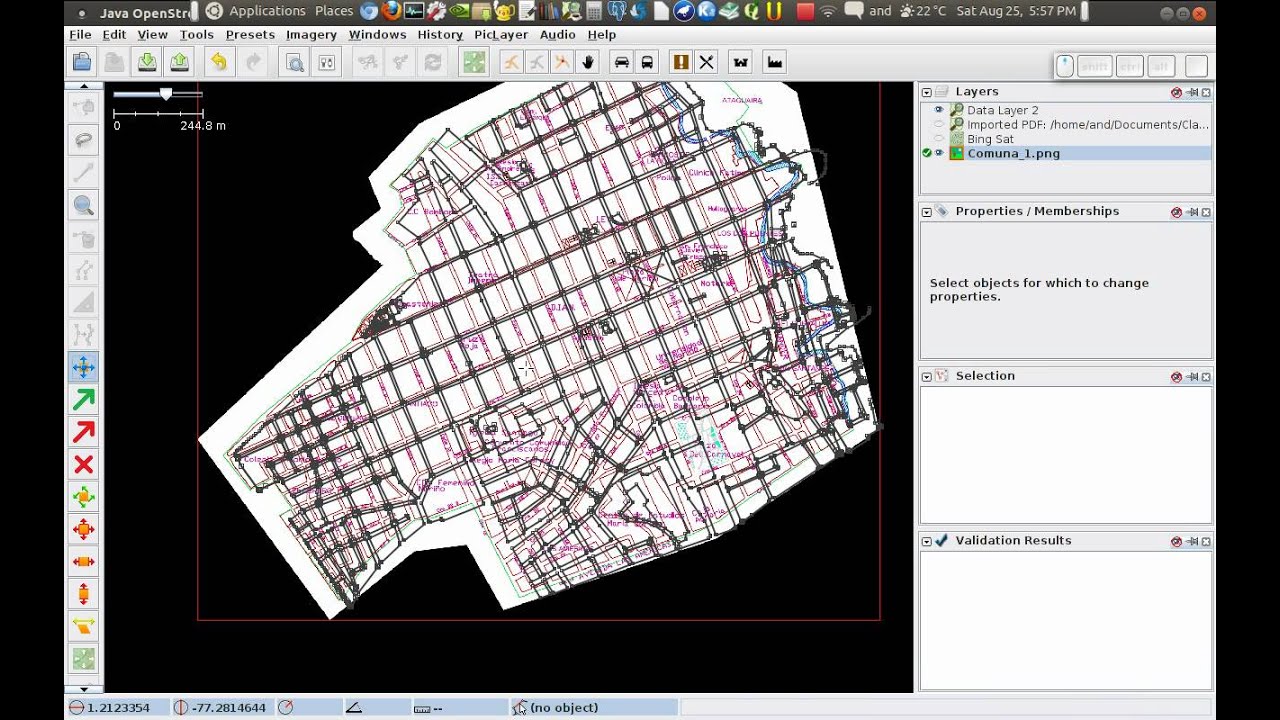Image resolution: width=1280 pixels, height=720 pixels.
Task: Select yellow shear picture tool
Action: [84, 627]
